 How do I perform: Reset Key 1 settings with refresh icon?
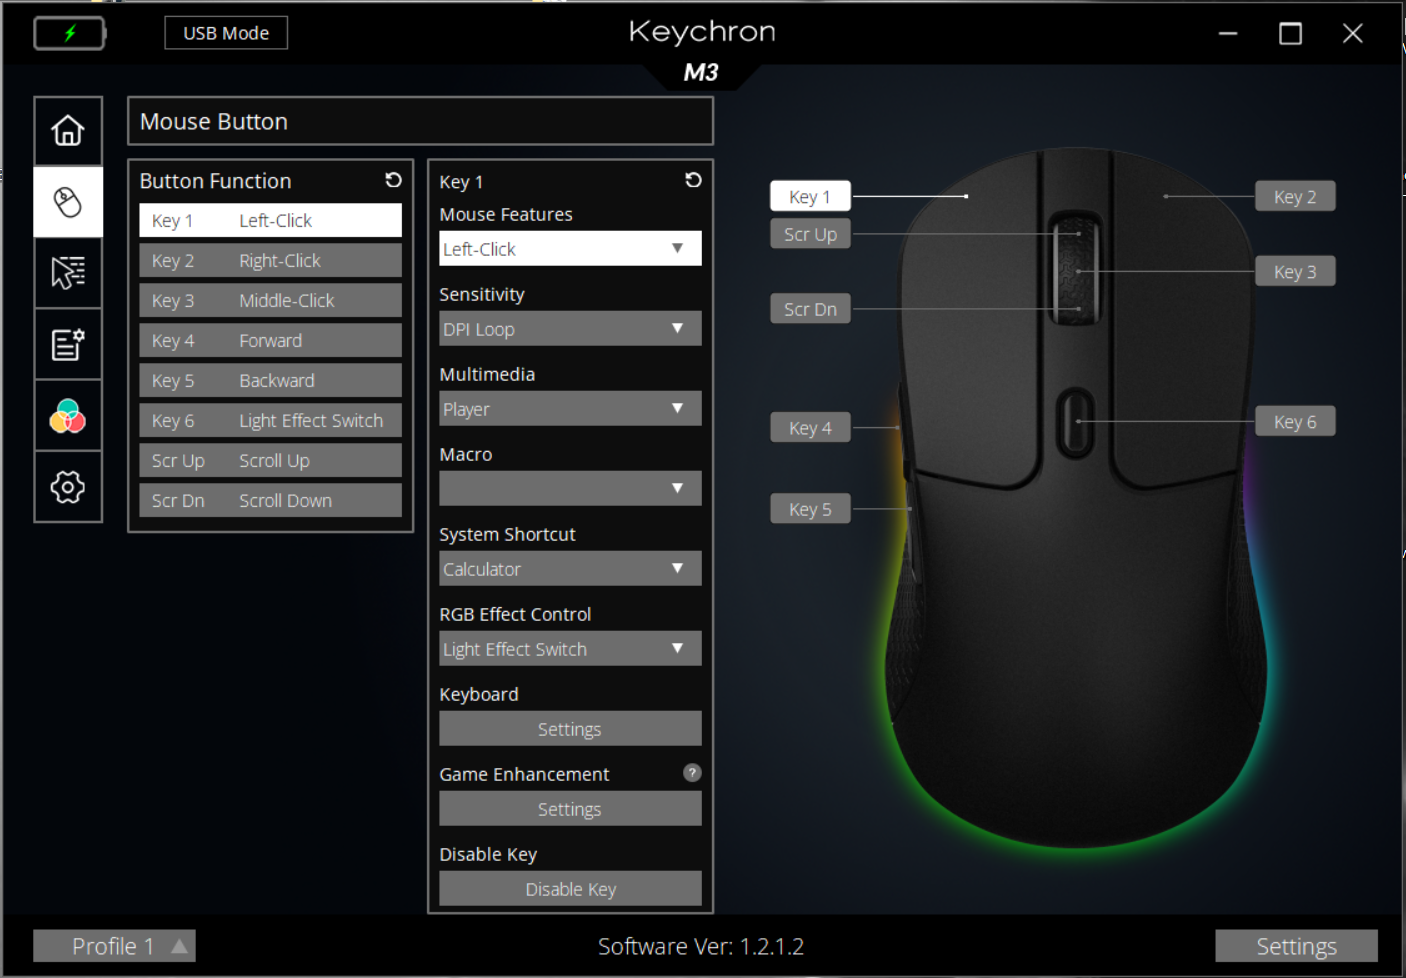[x=693, y=180]
